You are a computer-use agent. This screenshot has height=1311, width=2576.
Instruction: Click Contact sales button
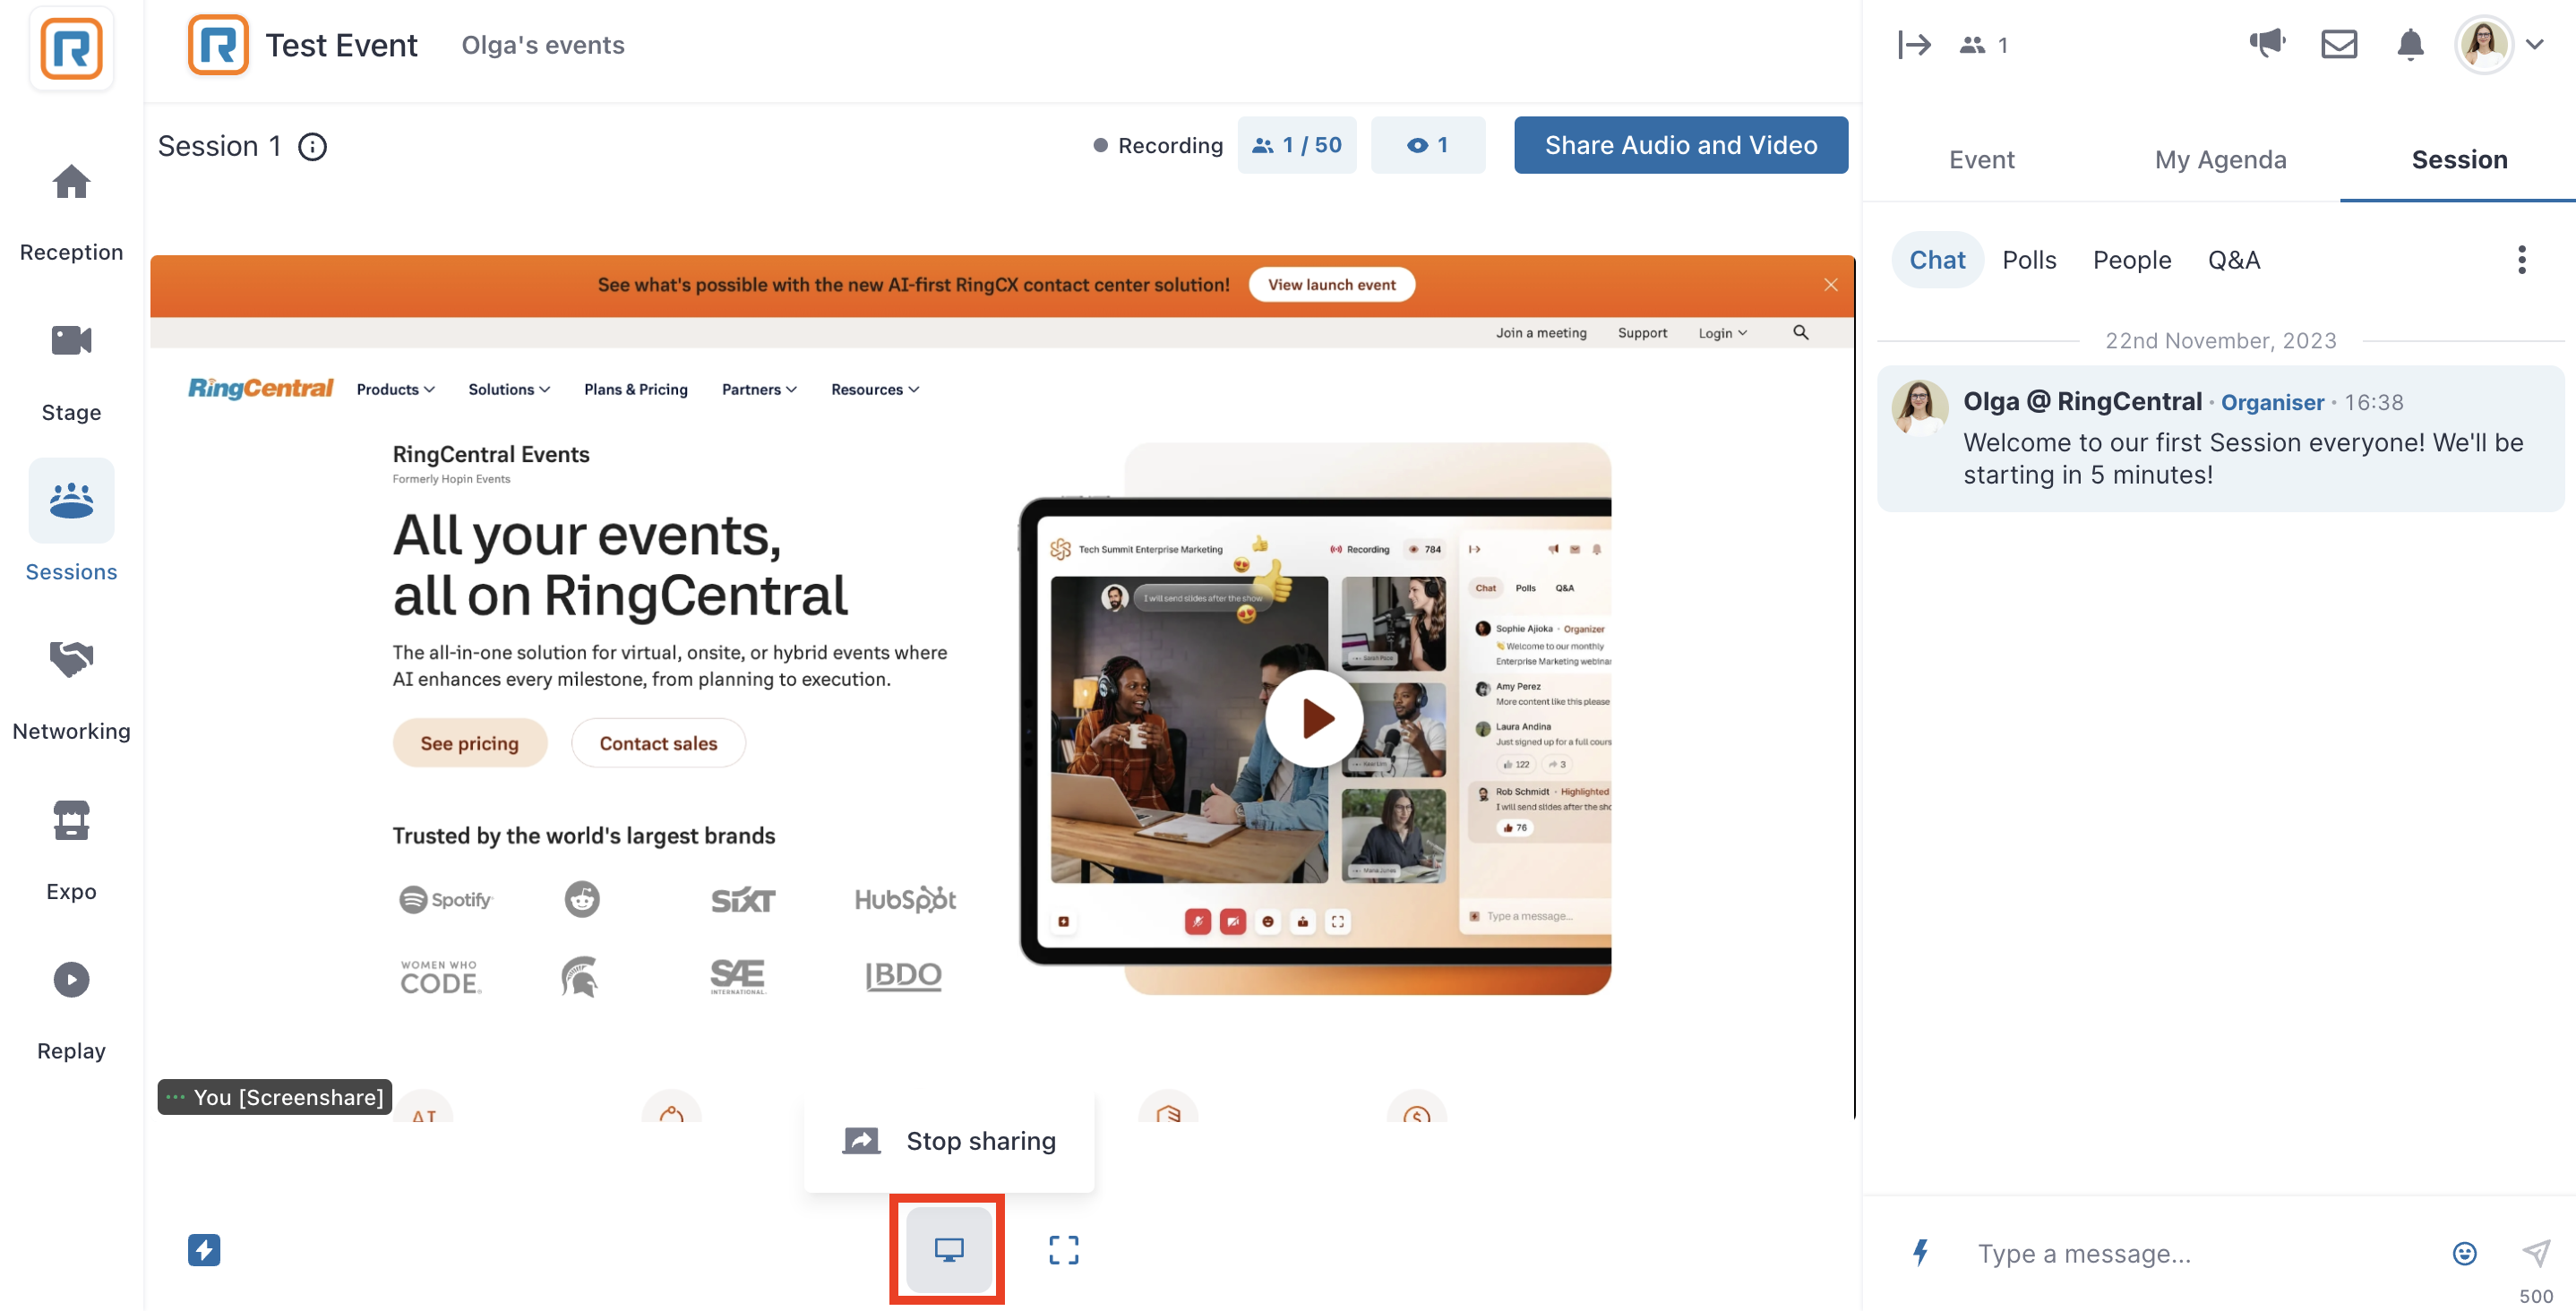pyautogui.click(x=658, y=743)
